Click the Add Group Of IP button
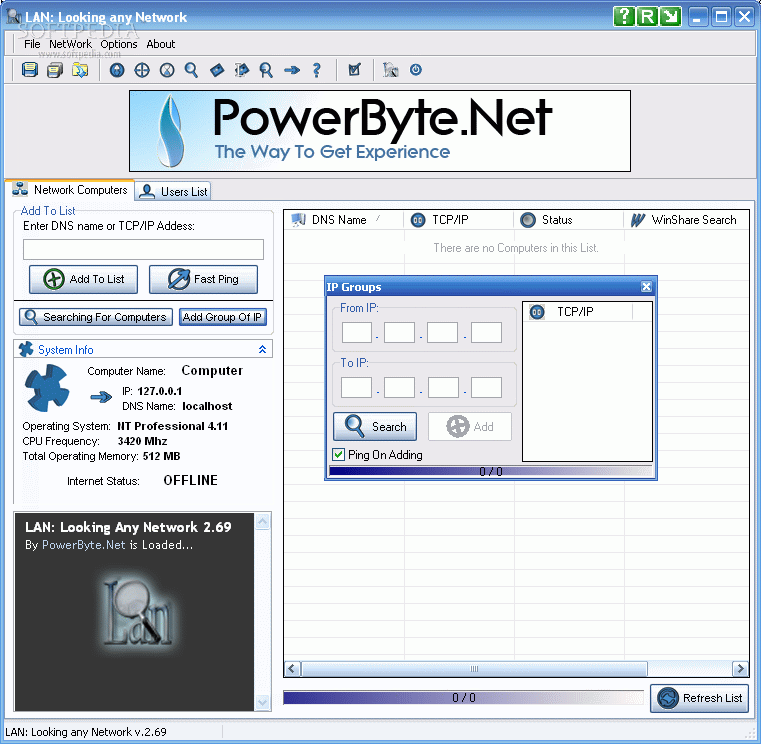The width and height of the screenshot is (761, 744). (223, 317)
